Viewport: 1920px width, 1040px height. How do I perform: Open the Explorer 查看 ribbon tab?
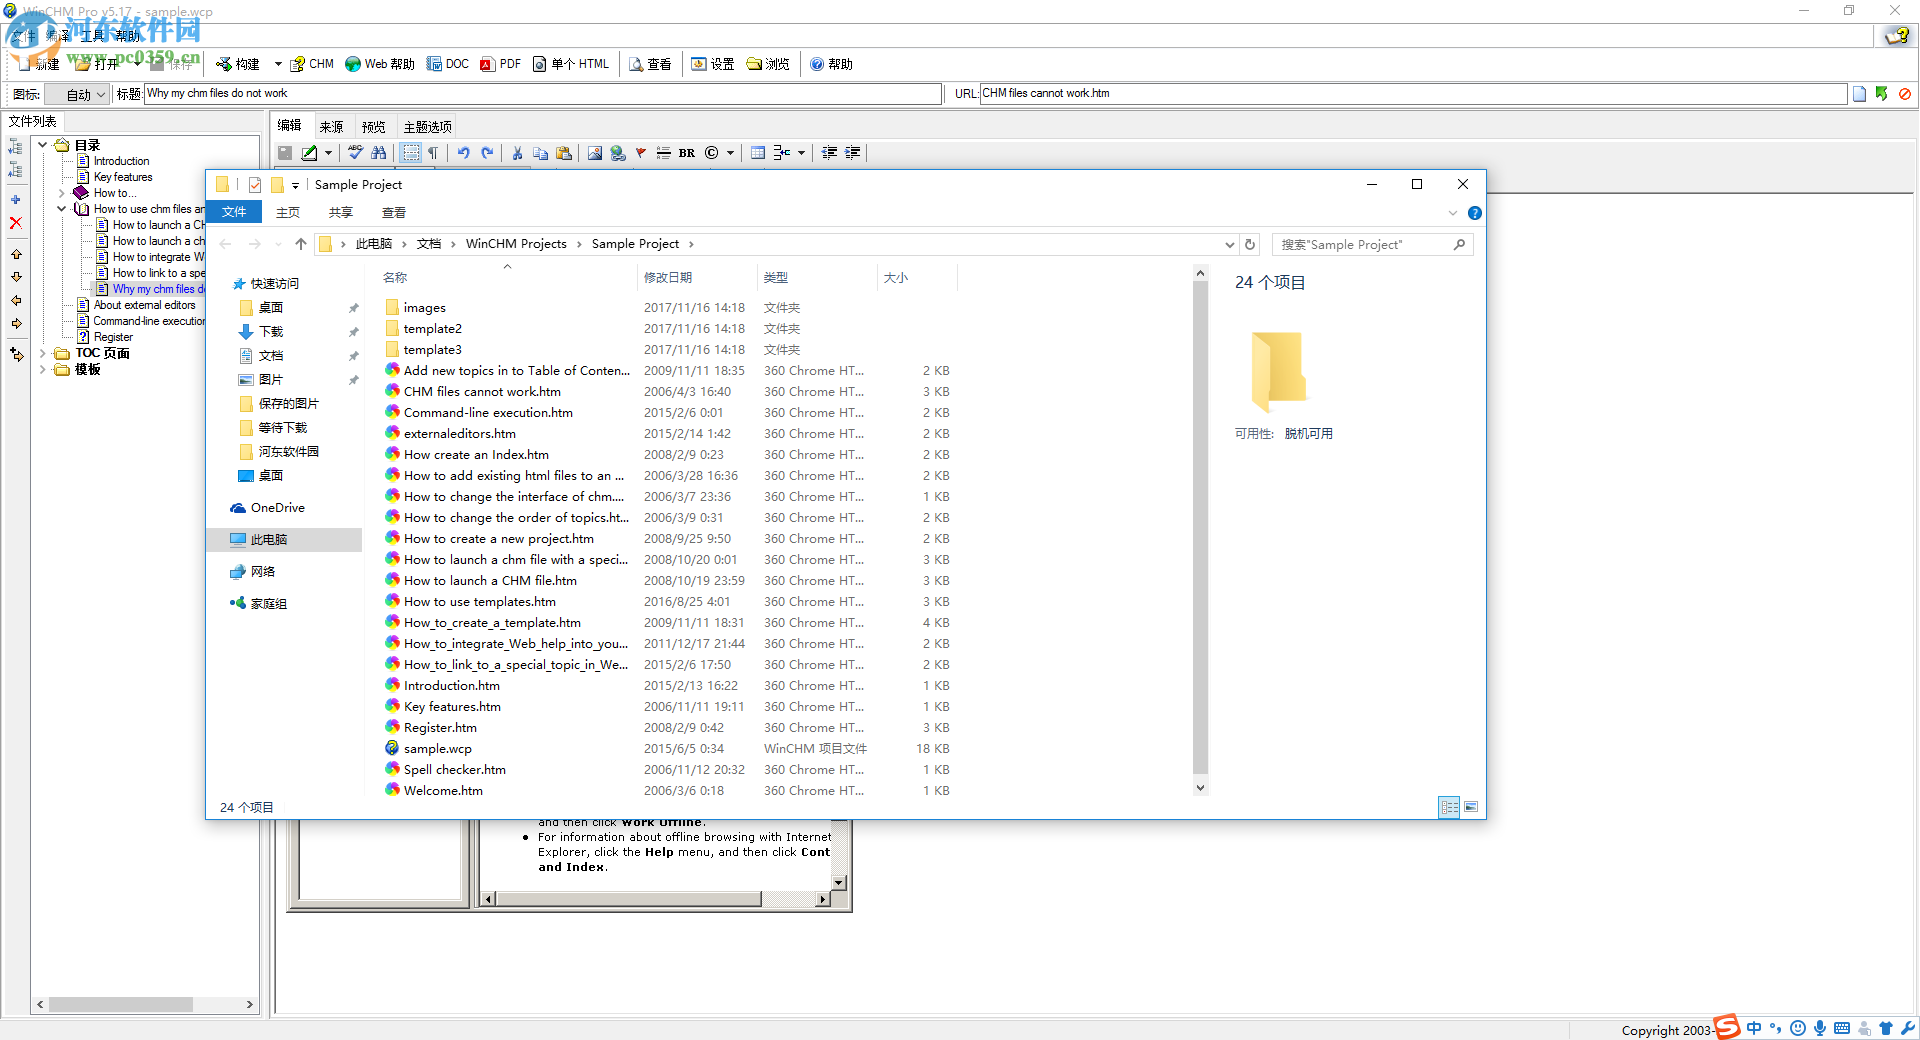394,213
